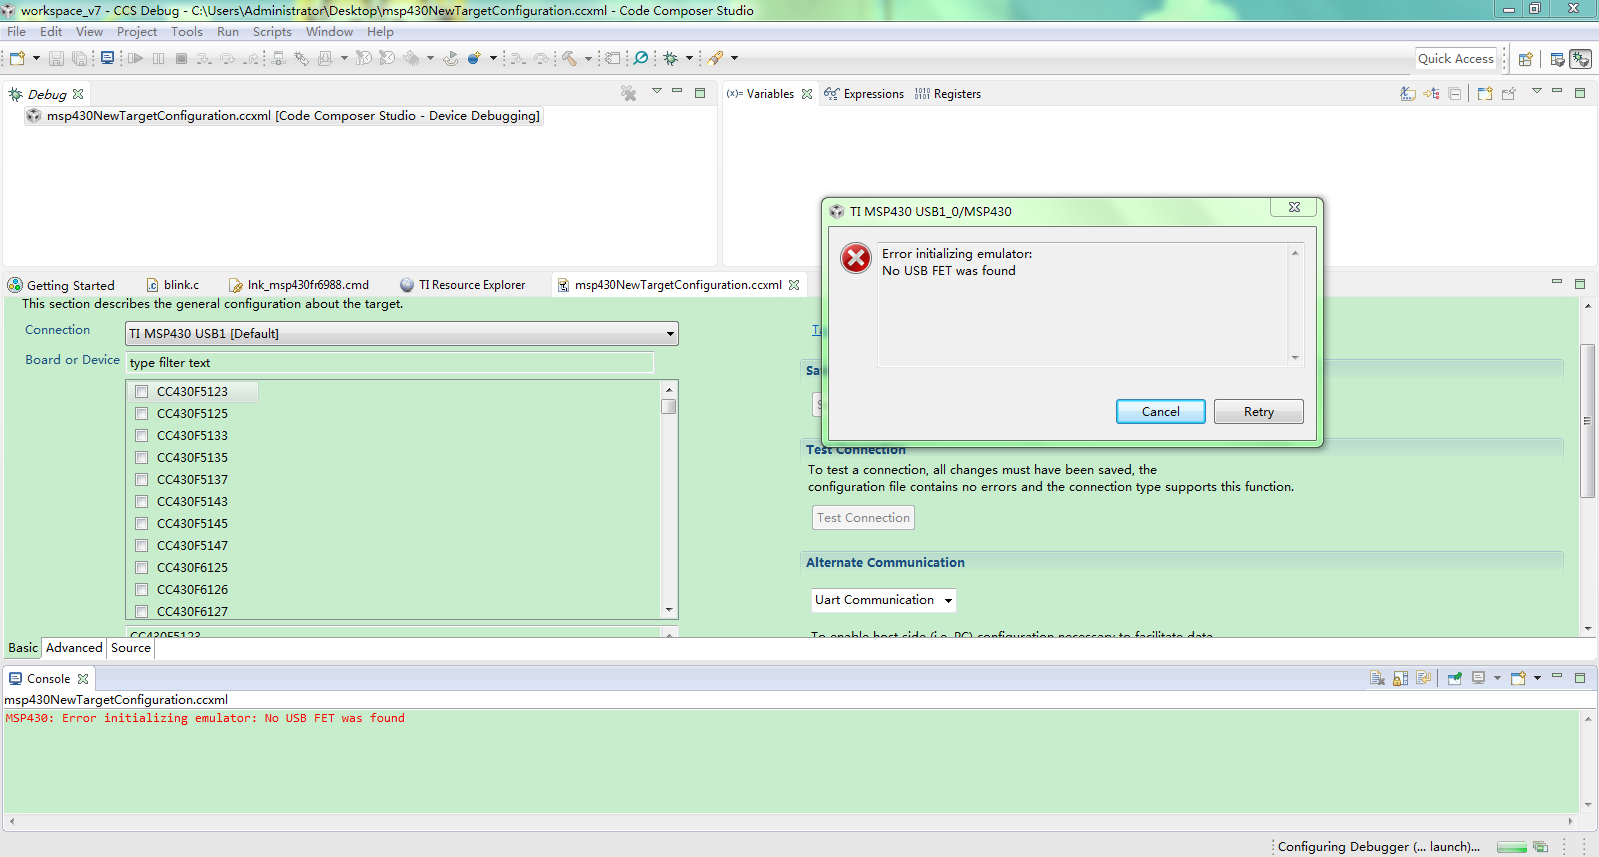Check the CC430F5133 device checkbox
Image resolution: width=1599 pixels, height=857 pixels.
[x=142, y=436]
